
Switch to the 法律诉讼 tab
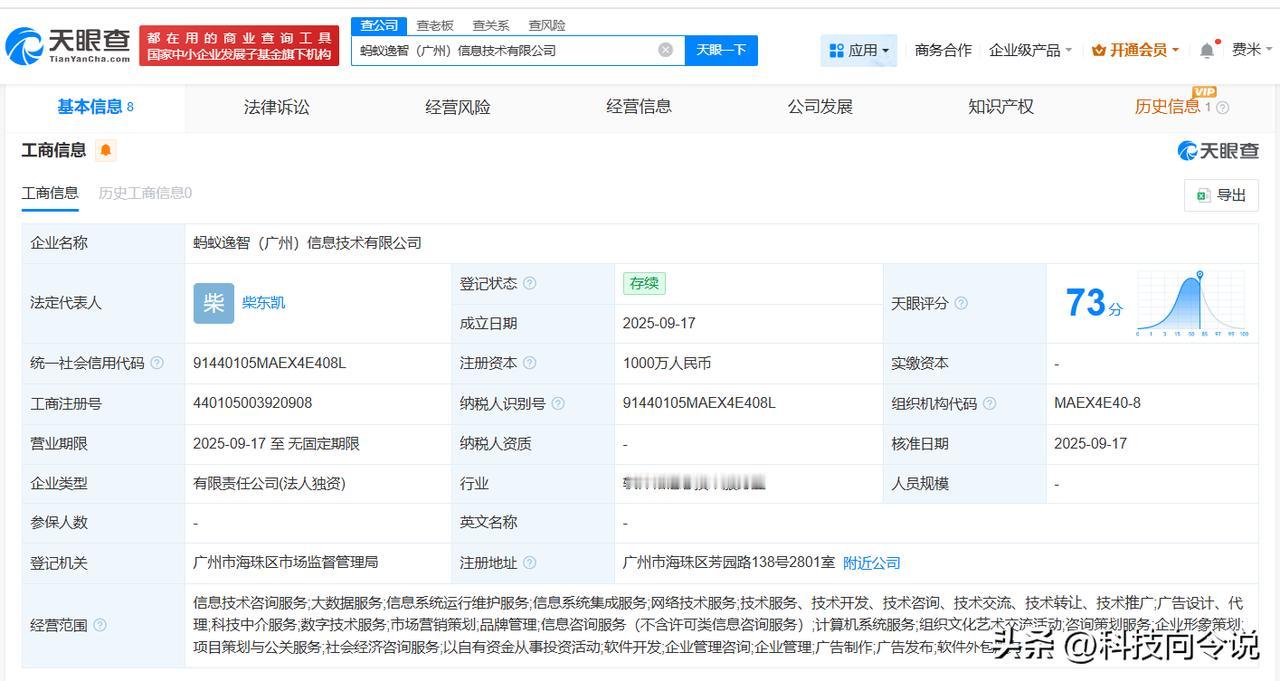[x=276, y=107]
